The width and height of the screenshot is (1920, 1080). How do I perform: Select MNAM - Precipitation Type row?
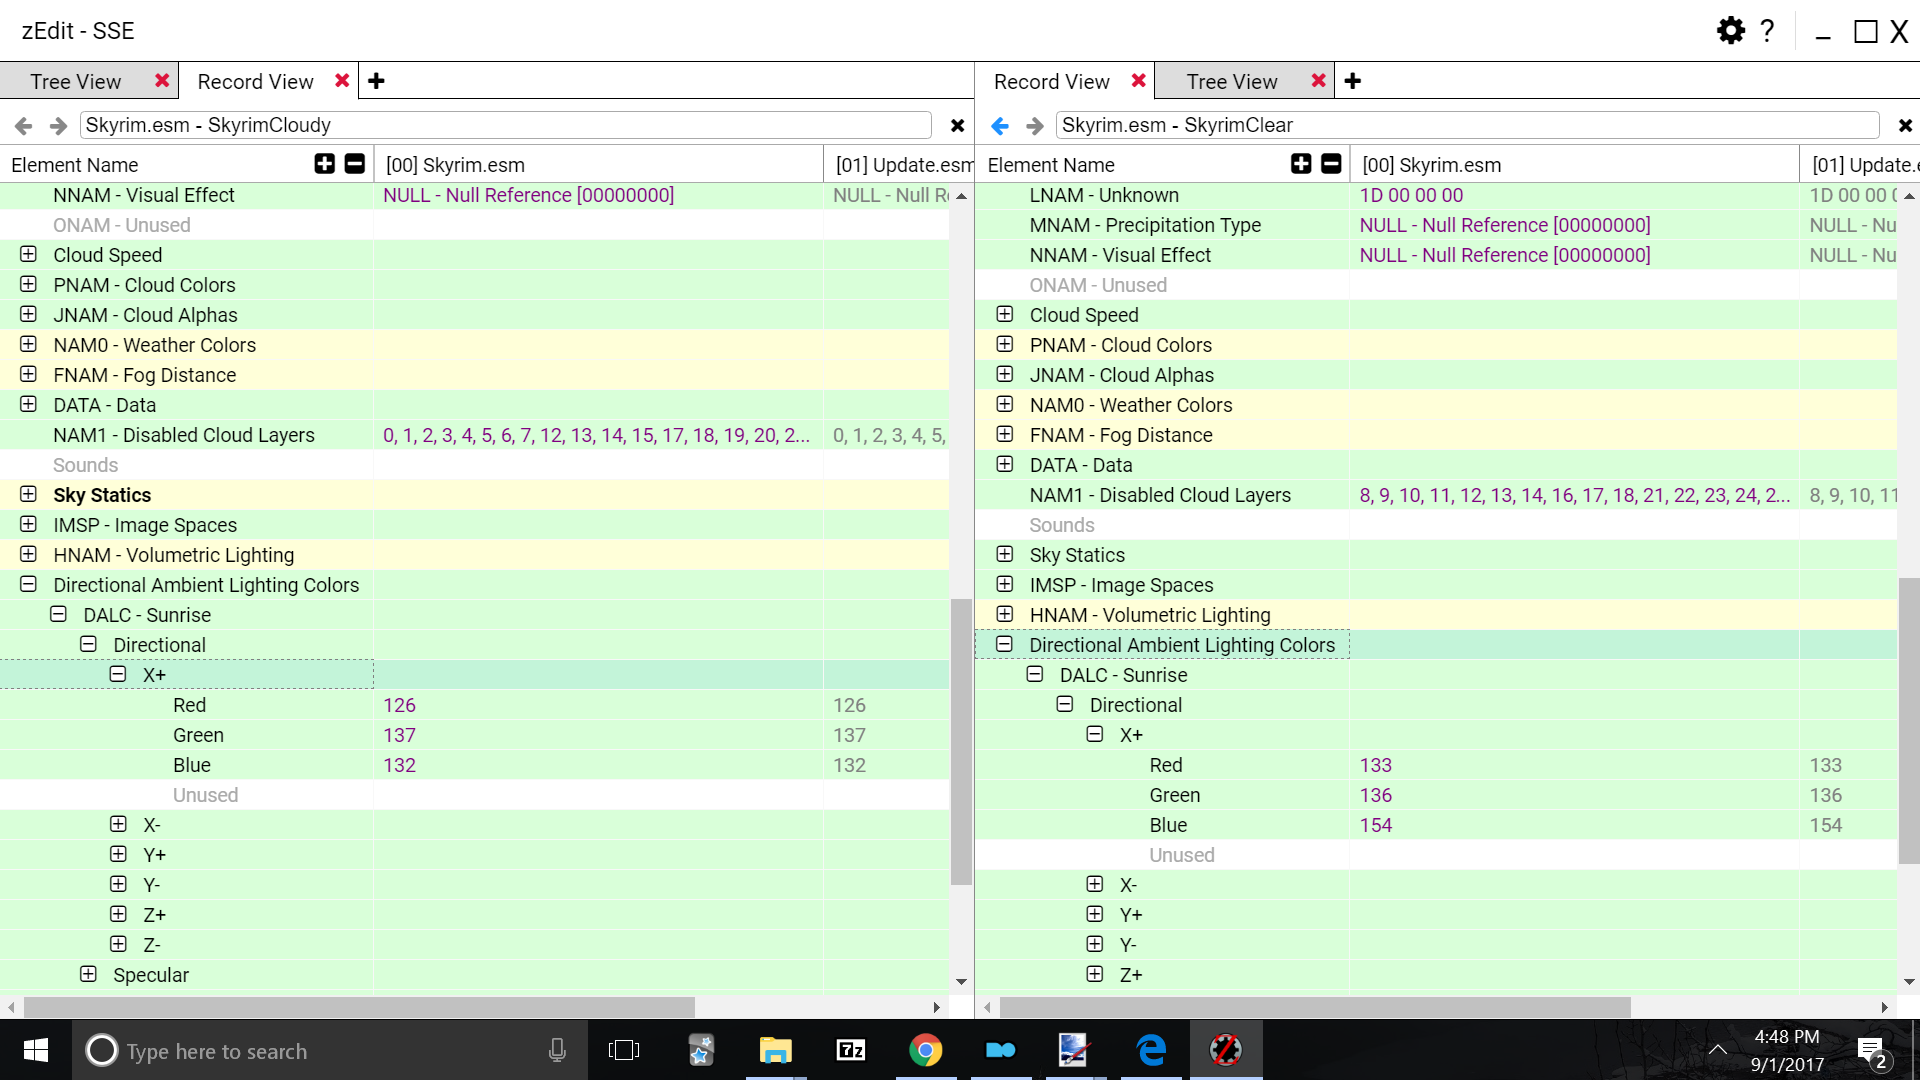[x=1436, y=225]
